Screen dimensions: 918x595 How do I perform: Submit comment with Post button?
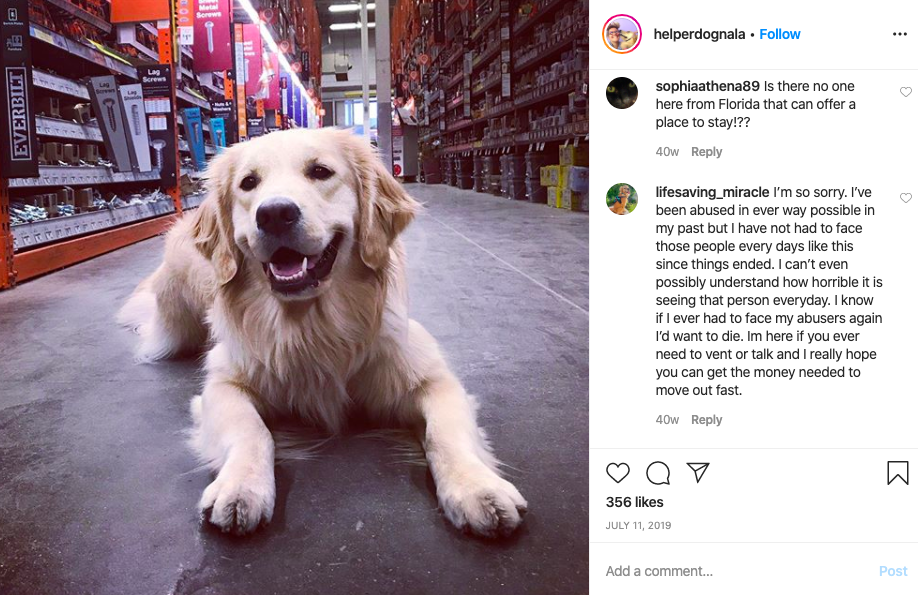tap(893, 571)
